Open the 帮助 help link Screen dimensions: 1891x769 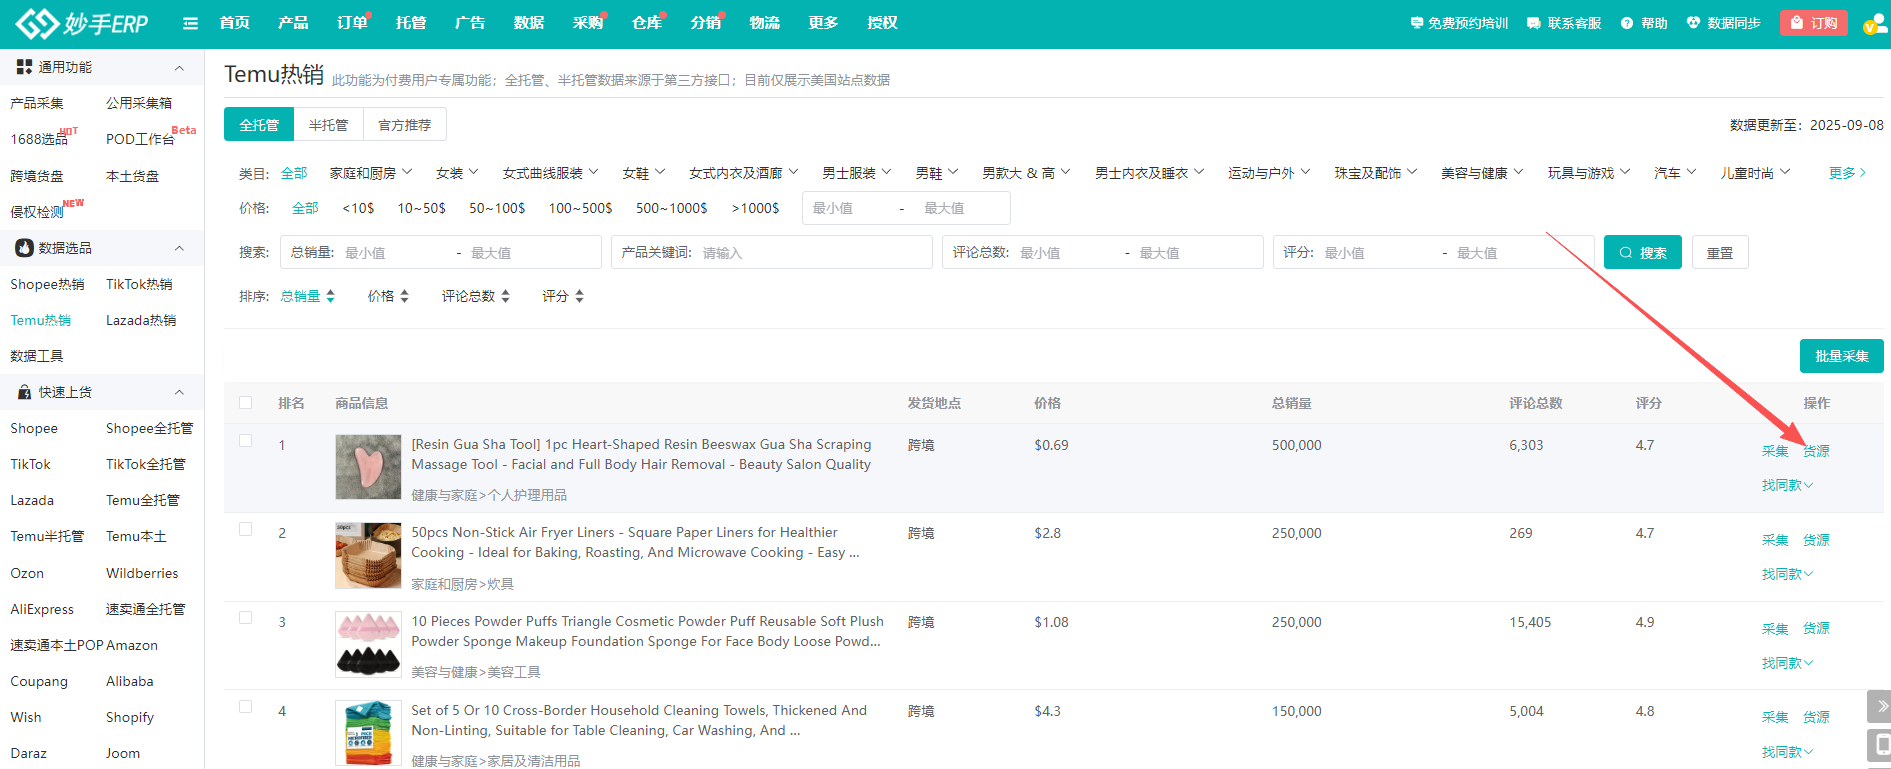point(1644,23)
